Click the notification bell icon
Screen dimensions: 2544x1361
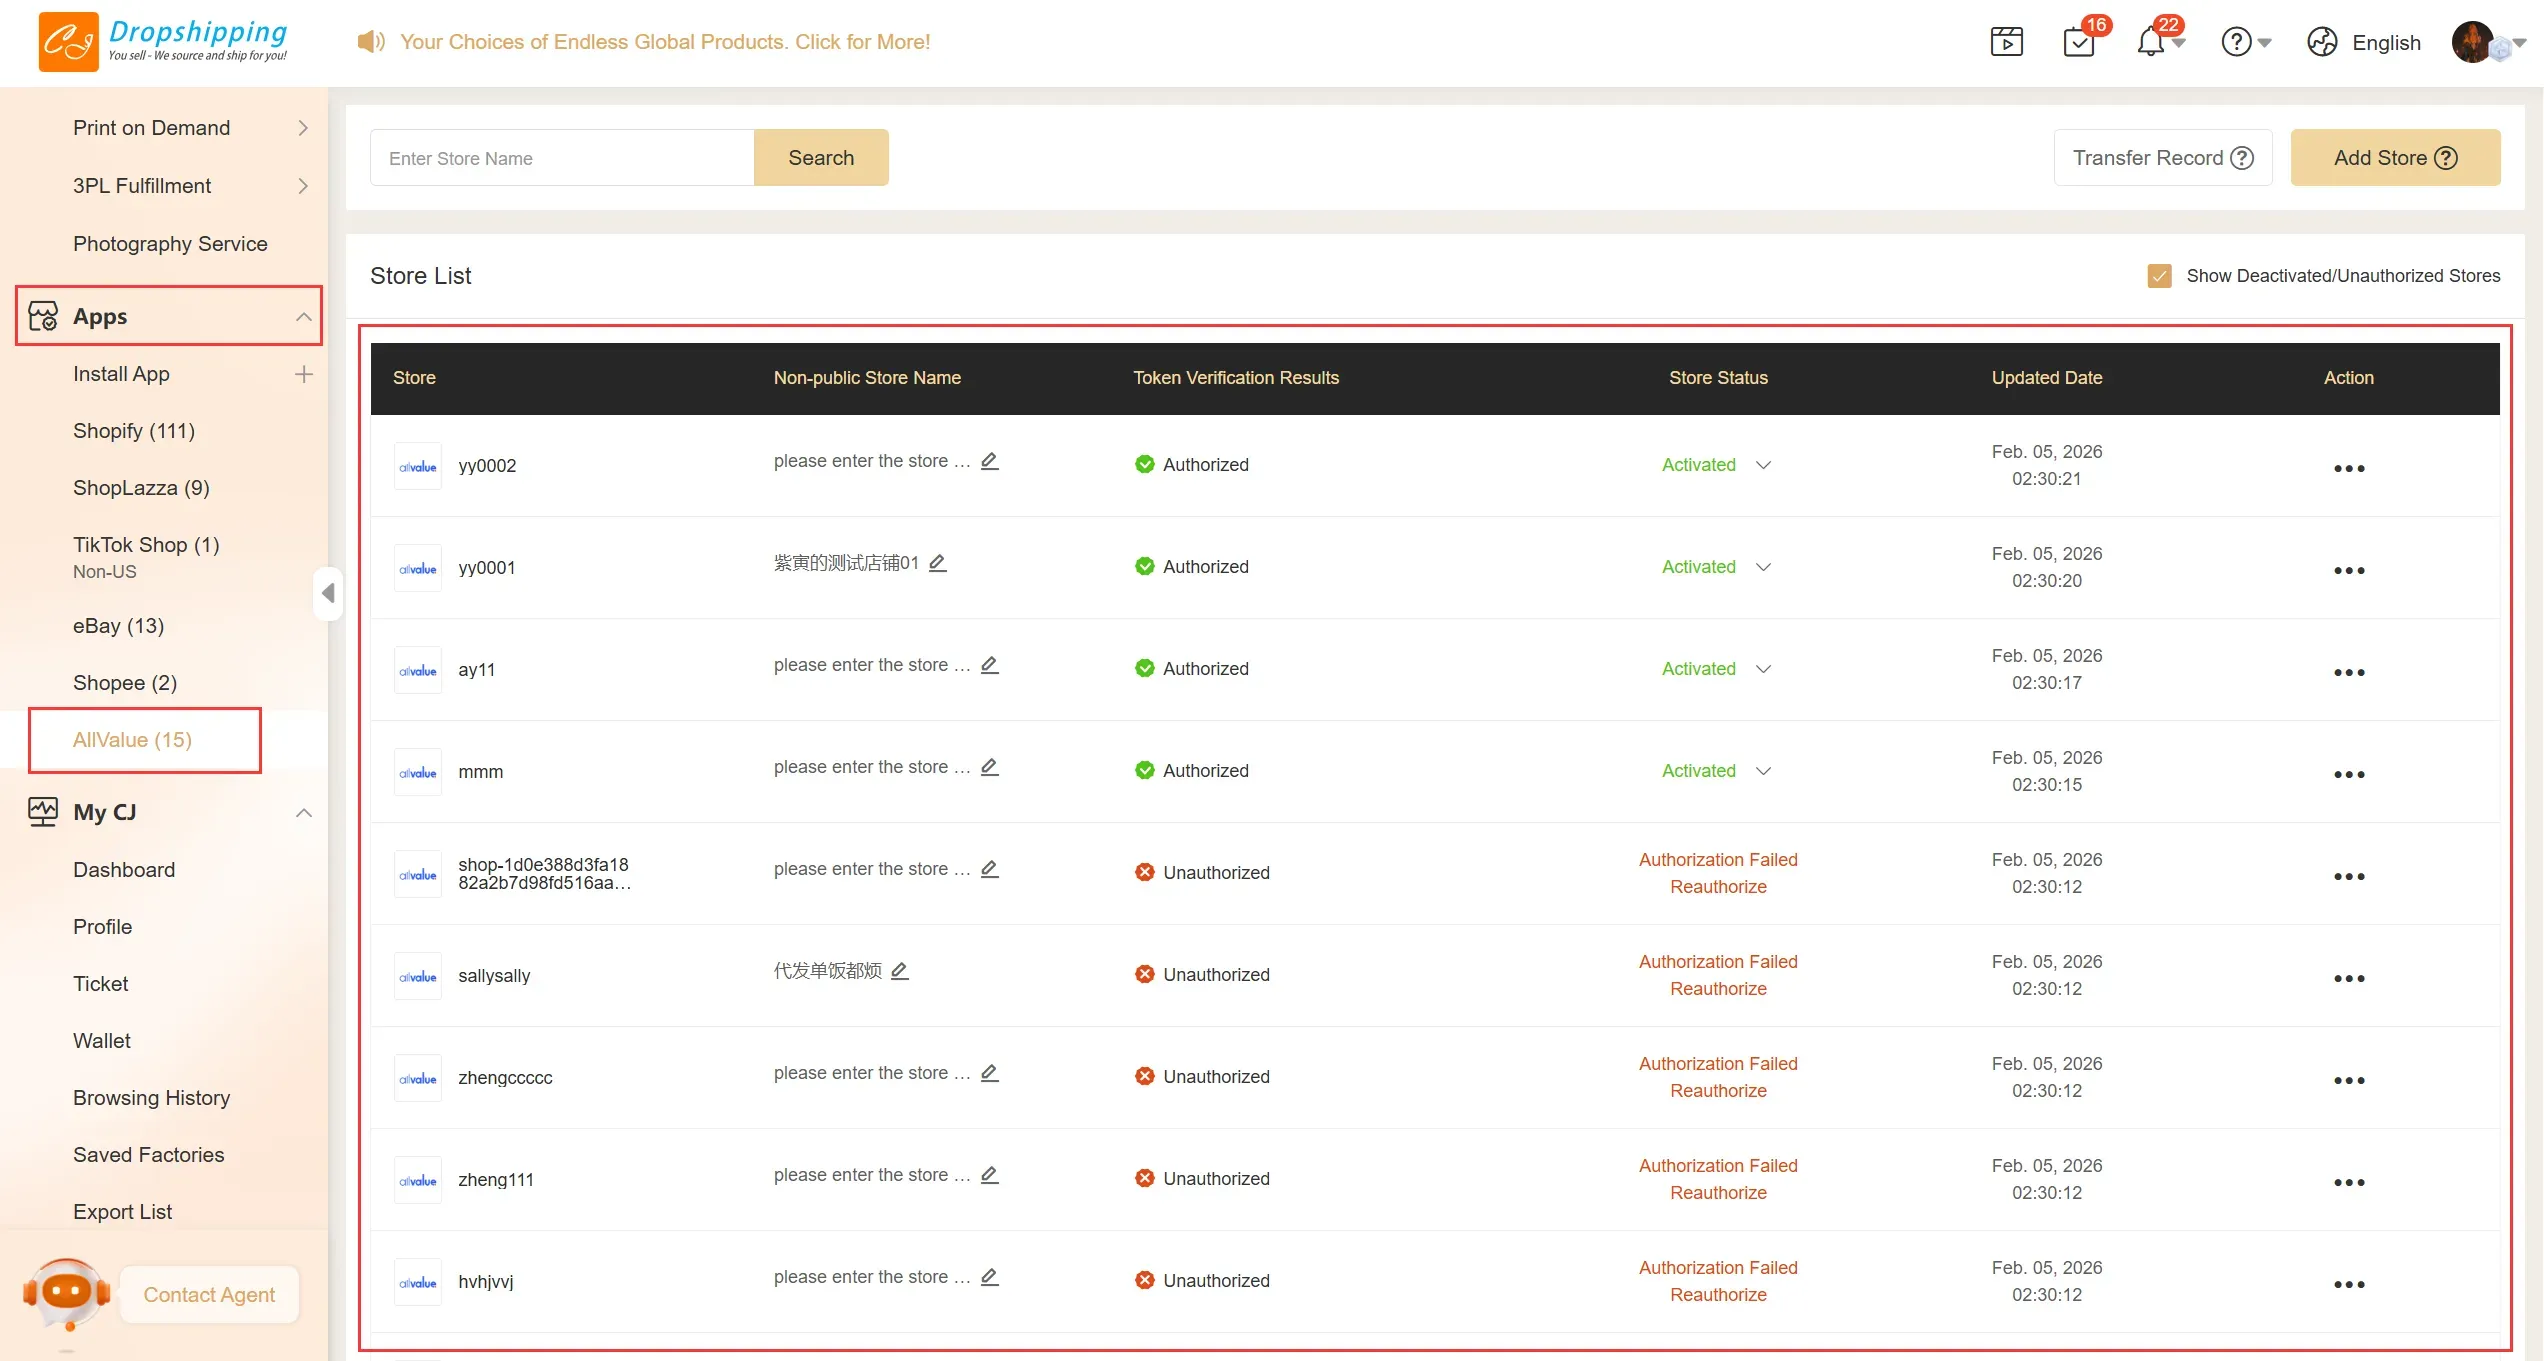click(x=2150, y=42)
